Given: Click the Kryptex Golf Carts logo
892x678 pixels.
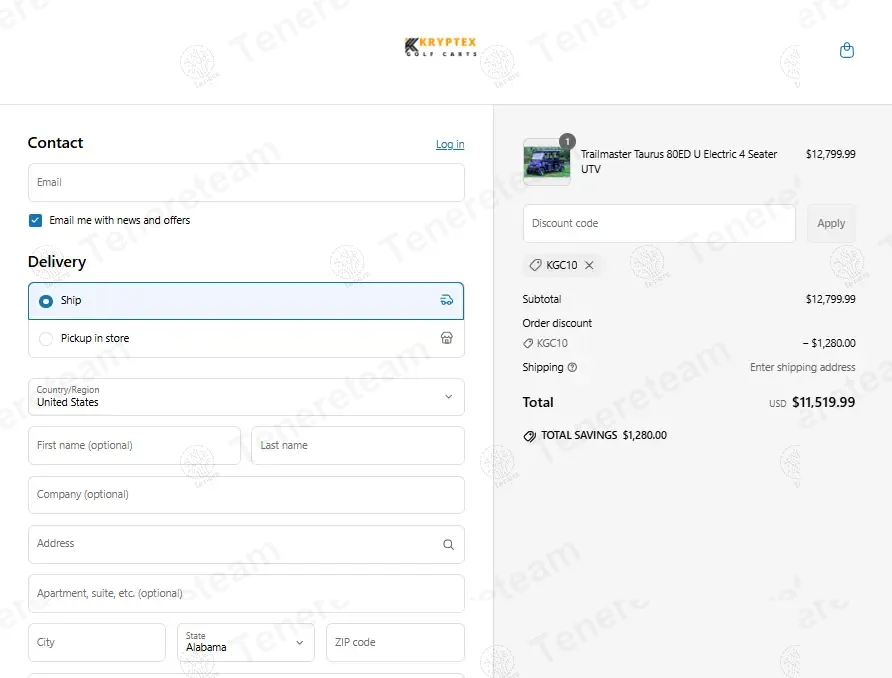Looking at the screenshot, I should point(441,47).
